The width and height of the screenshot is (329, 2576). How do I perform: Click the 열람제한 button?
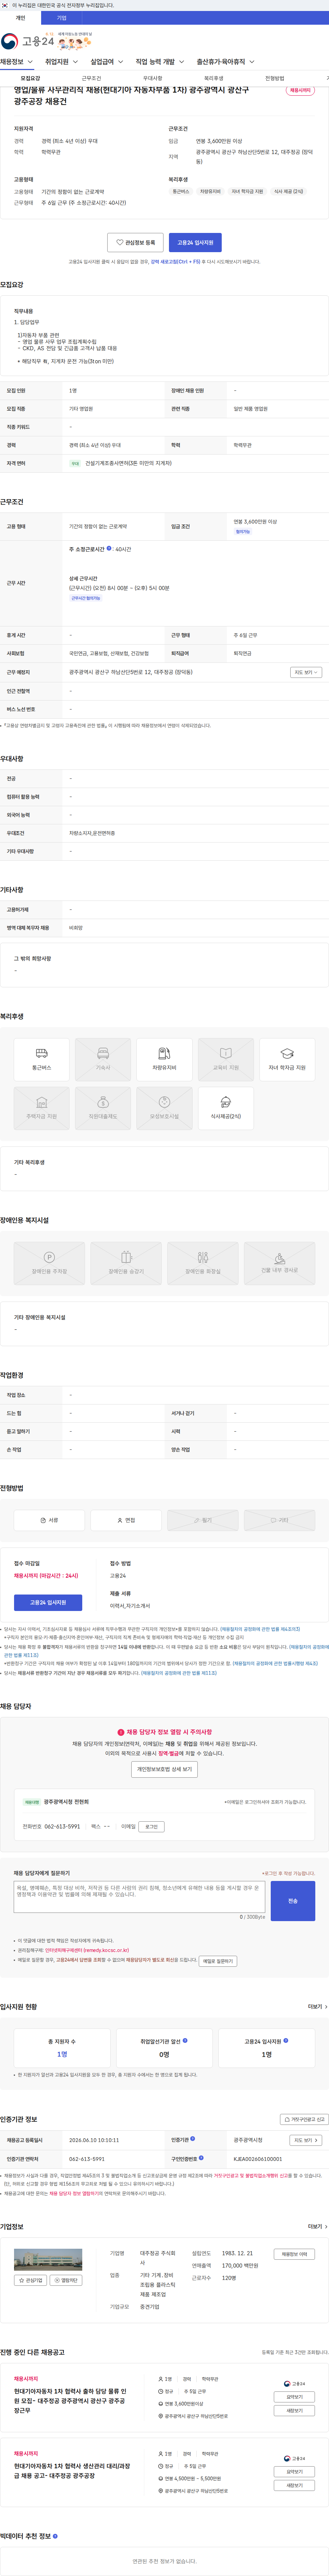tap(66, 2280)
